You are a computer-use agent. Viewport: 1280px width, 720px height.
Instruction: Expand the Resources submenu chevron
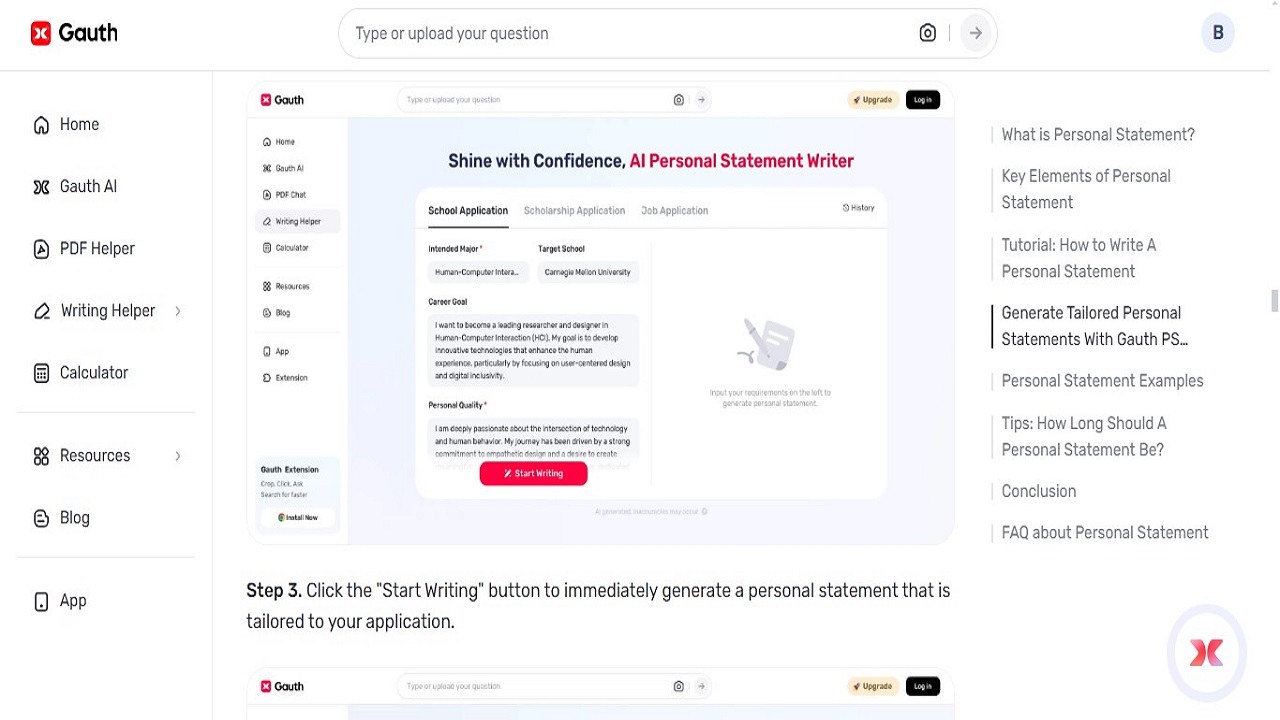[x=178, y=456]
